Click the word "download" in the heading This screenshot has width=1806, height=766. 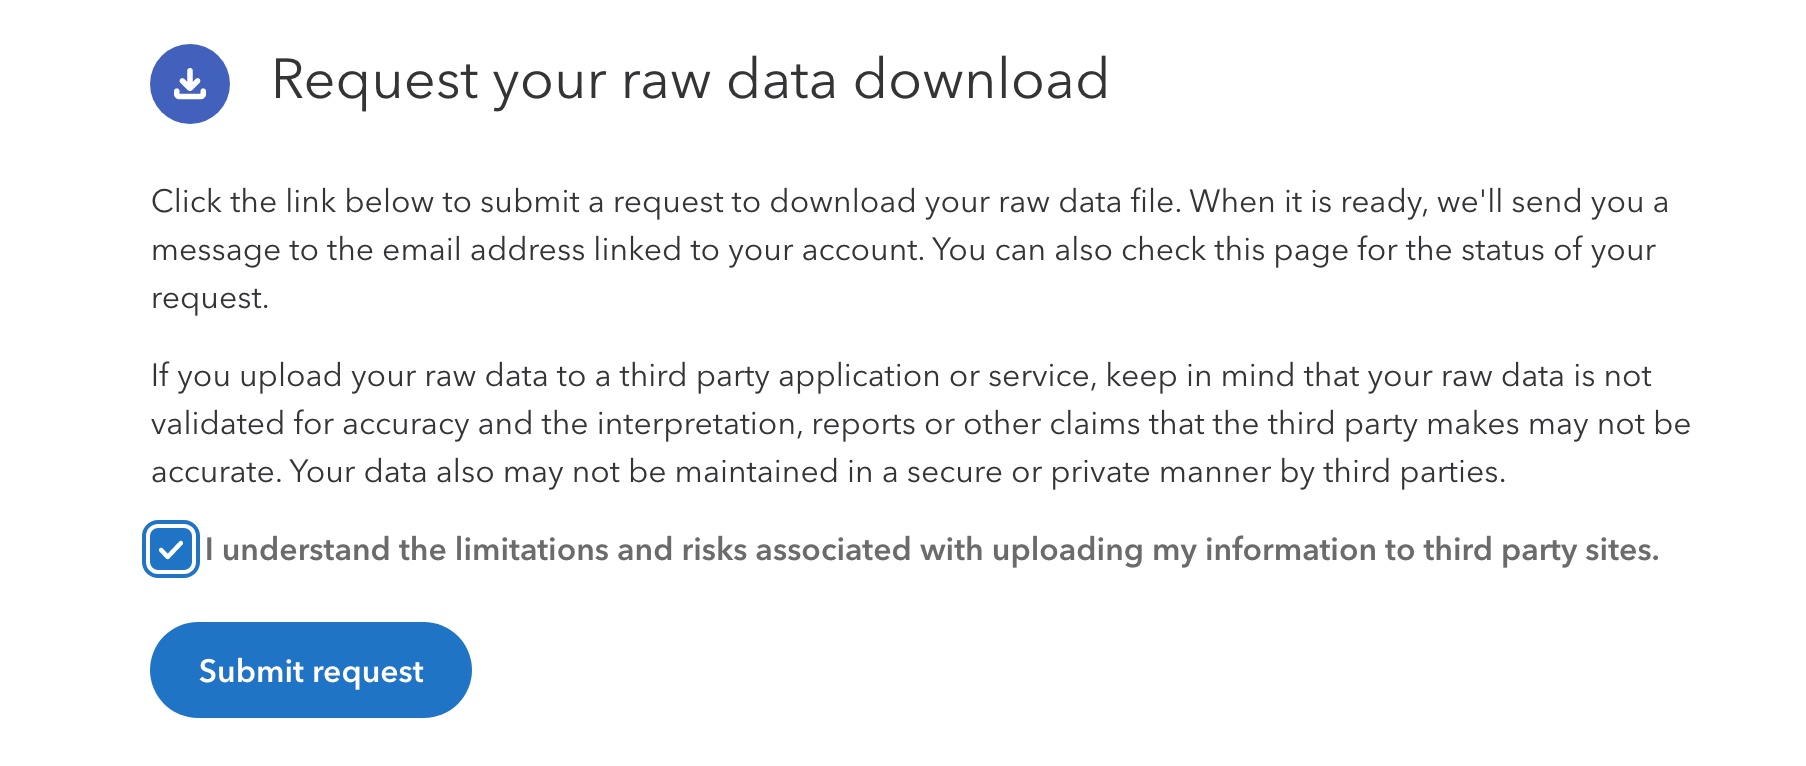point(980,80)
